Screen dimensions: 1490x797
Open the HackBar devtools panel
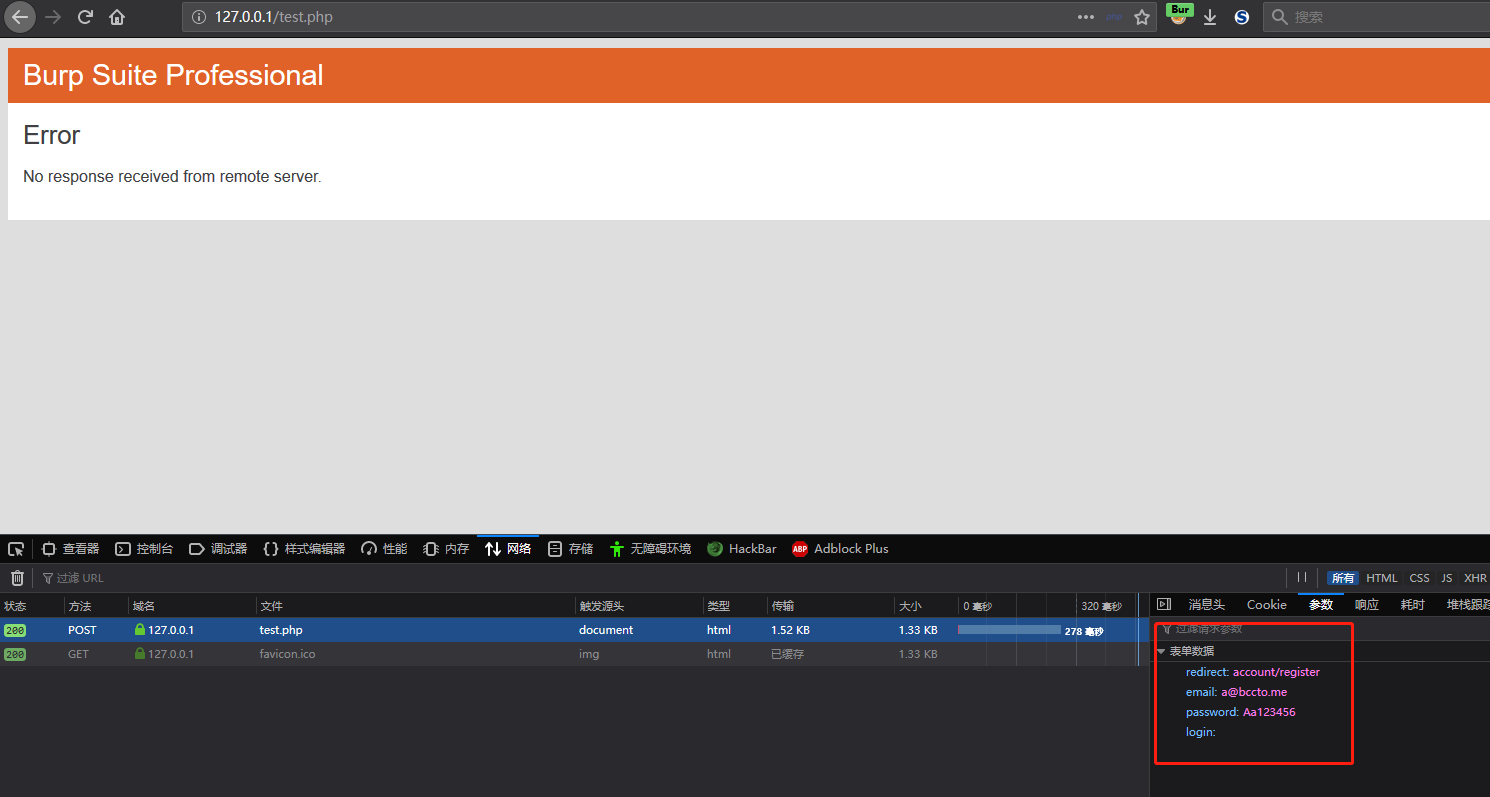[x=742, y=549]
